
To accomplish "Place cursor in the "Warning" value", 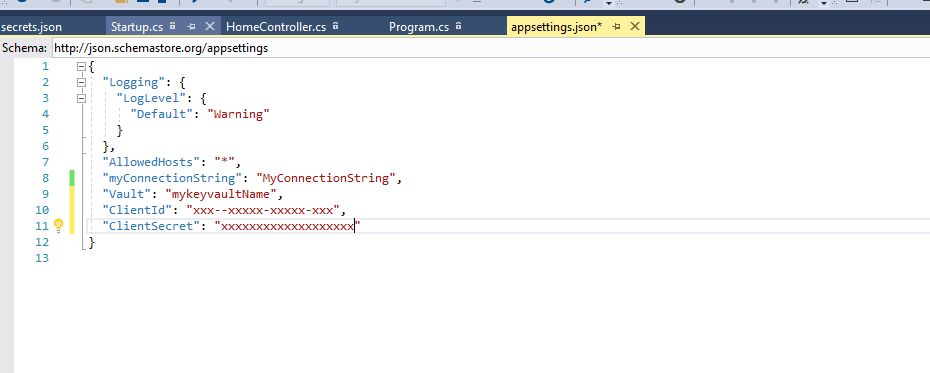I will (238, 114).
